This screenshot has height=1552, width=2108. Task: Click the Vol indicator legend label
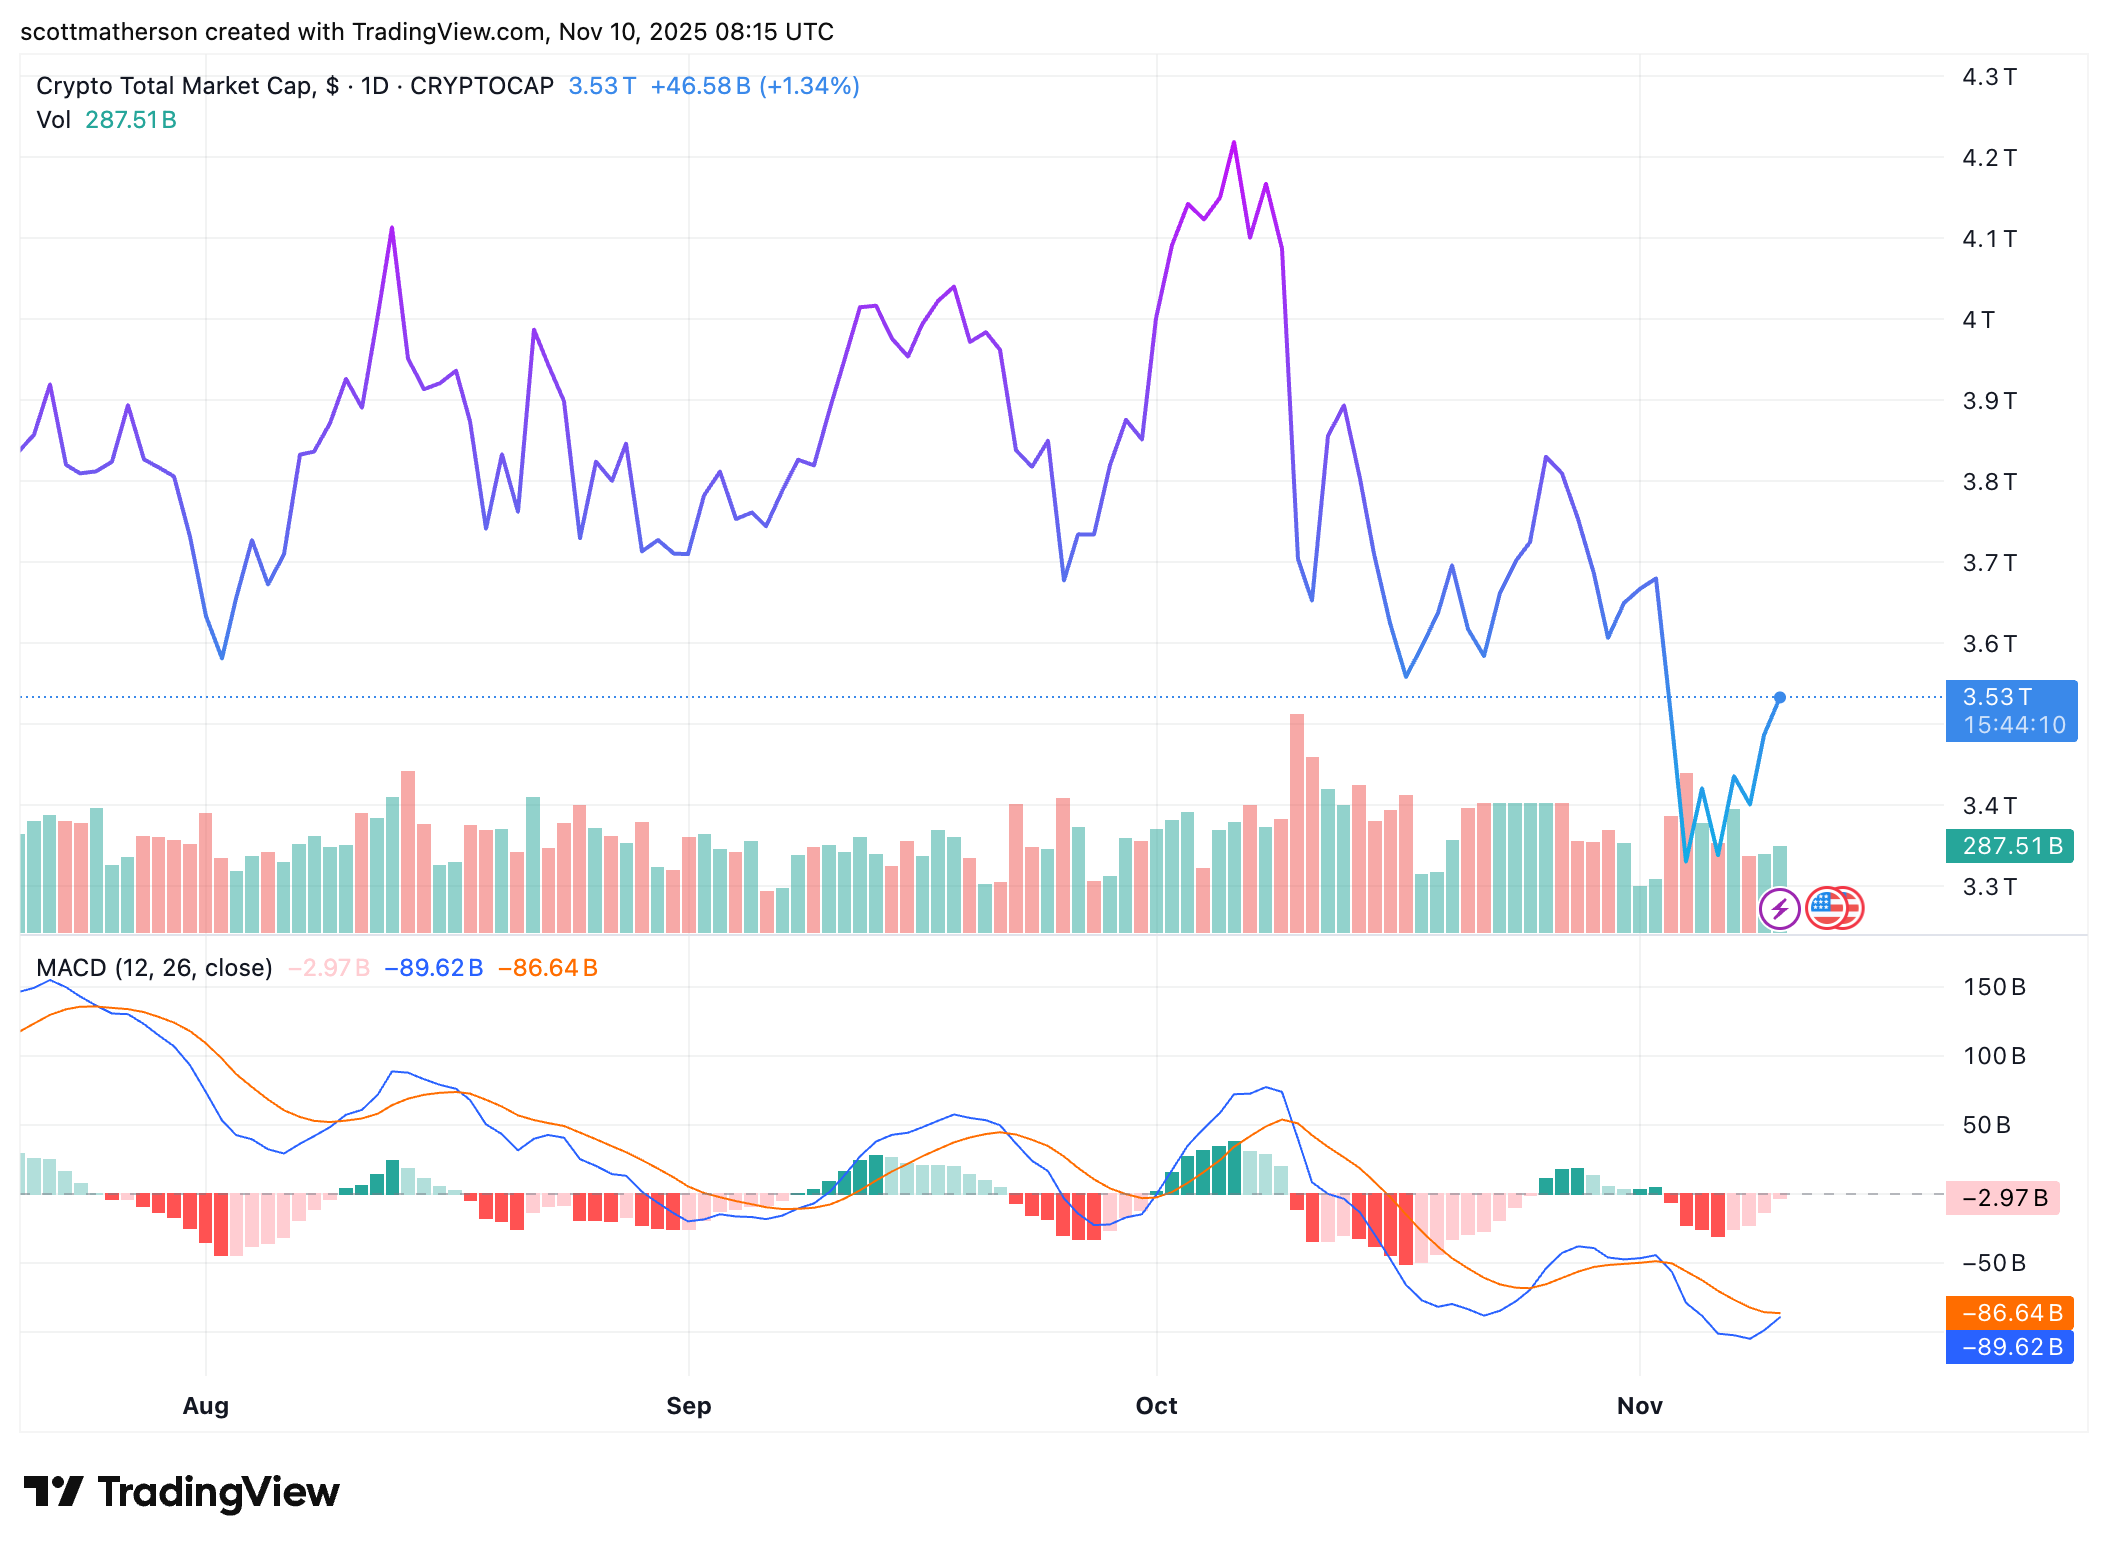(x=53, y=120)
